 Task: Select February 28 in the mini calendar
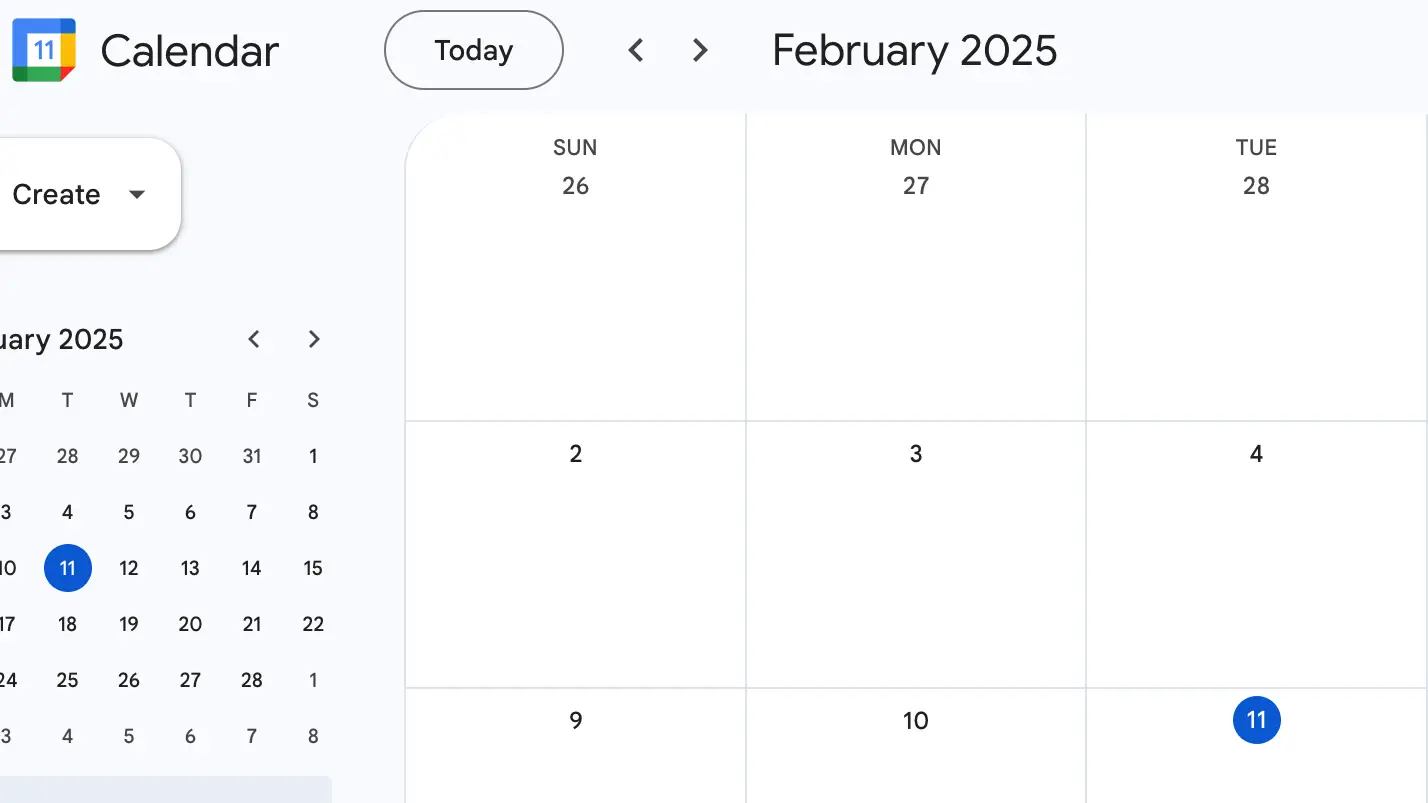251,680
